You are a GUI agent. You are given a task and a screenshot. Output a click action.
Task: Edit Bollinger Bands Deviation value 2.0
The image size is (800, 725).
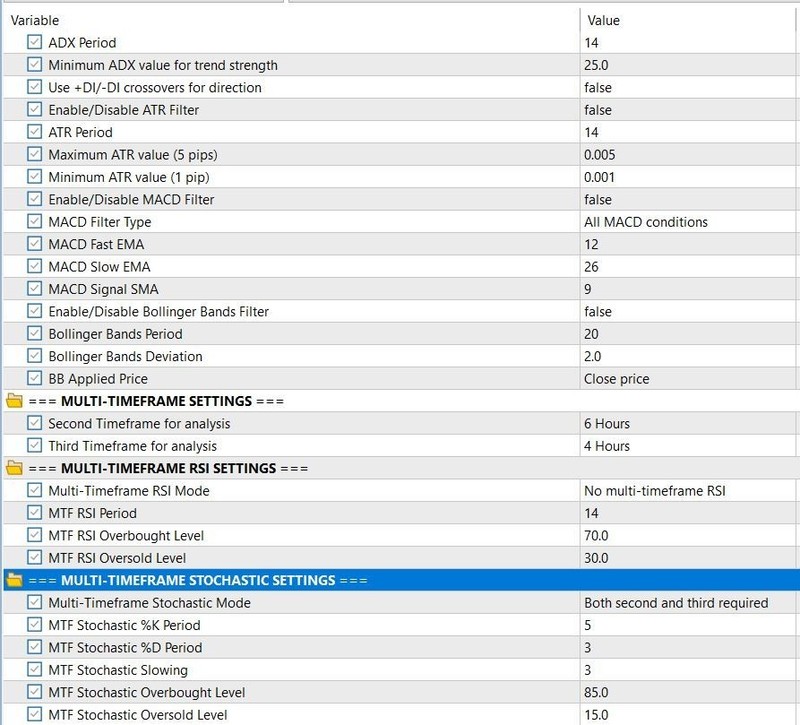[689, 356]
